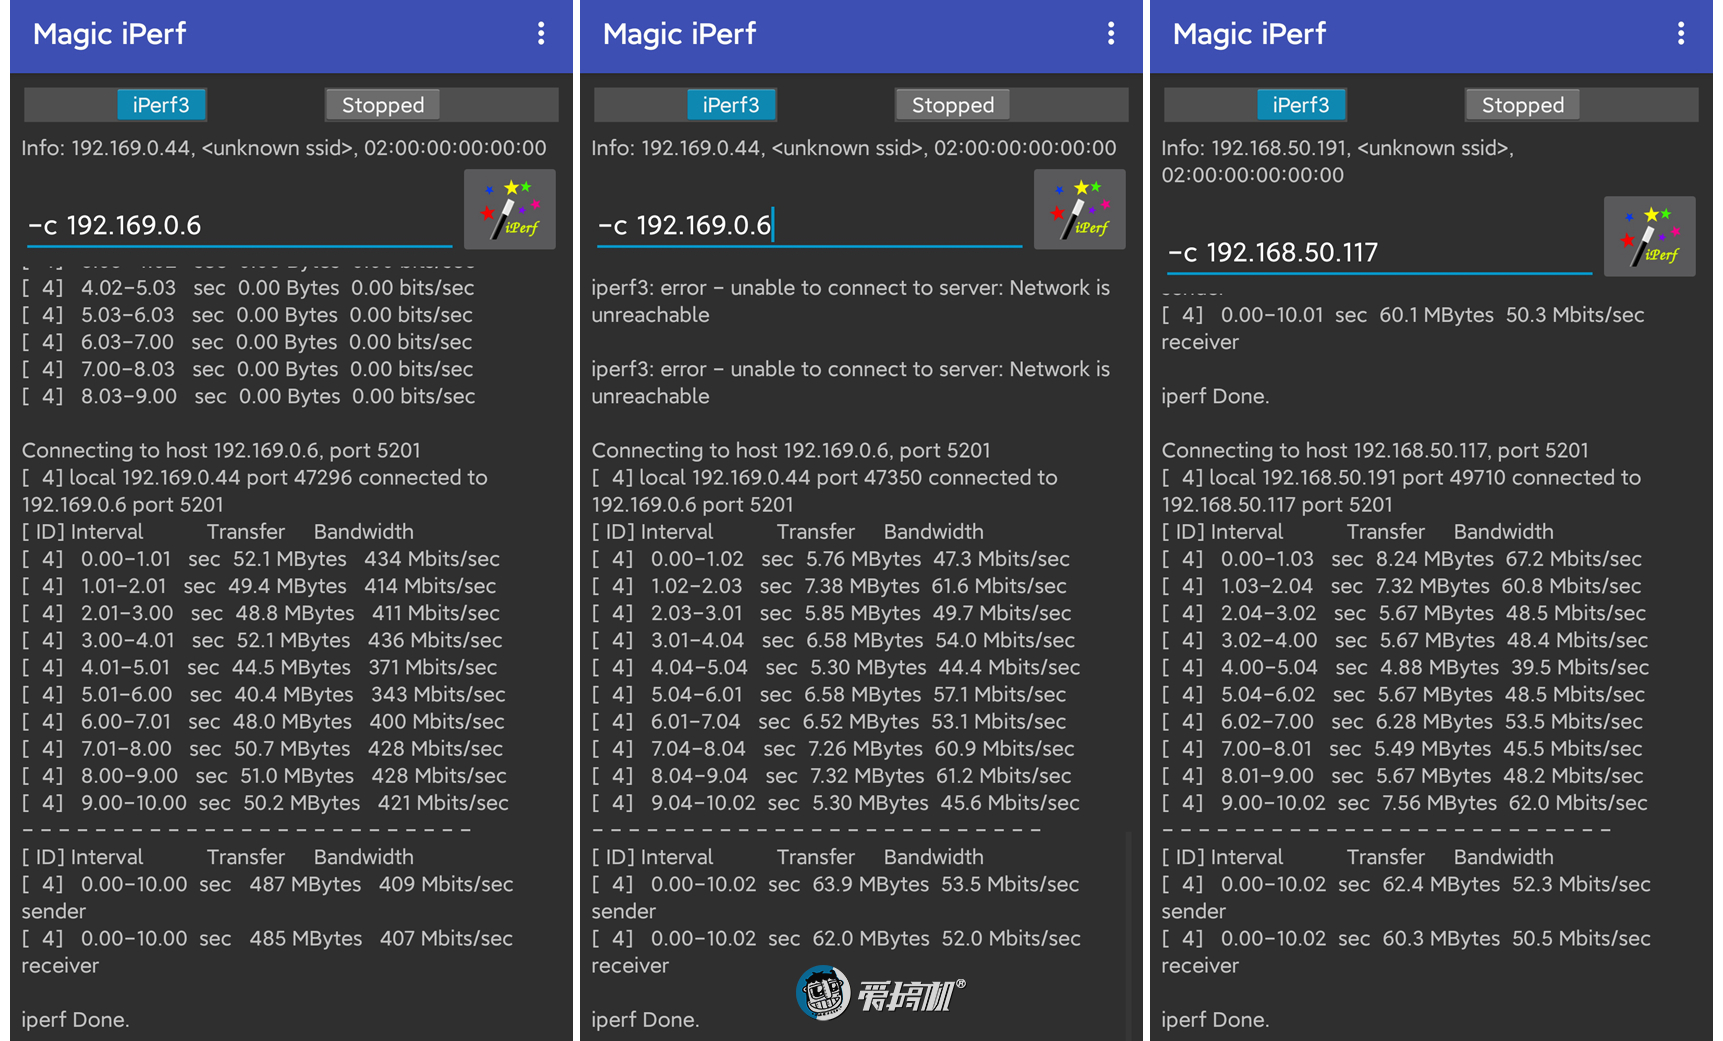The width and height of the screenshot is (1723, 1041).
Task: Open overflow menu in right Magic iPerf panel
Action: point(1681,34)
